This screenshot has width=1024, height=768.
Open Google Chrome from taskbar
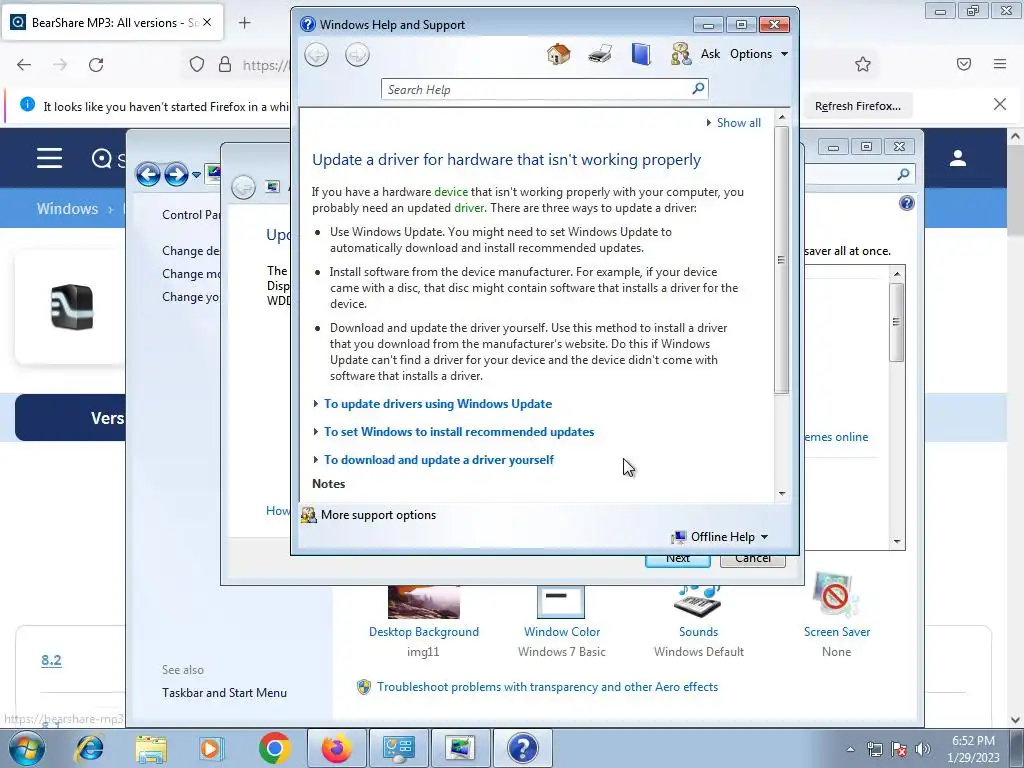click(274, 748)
